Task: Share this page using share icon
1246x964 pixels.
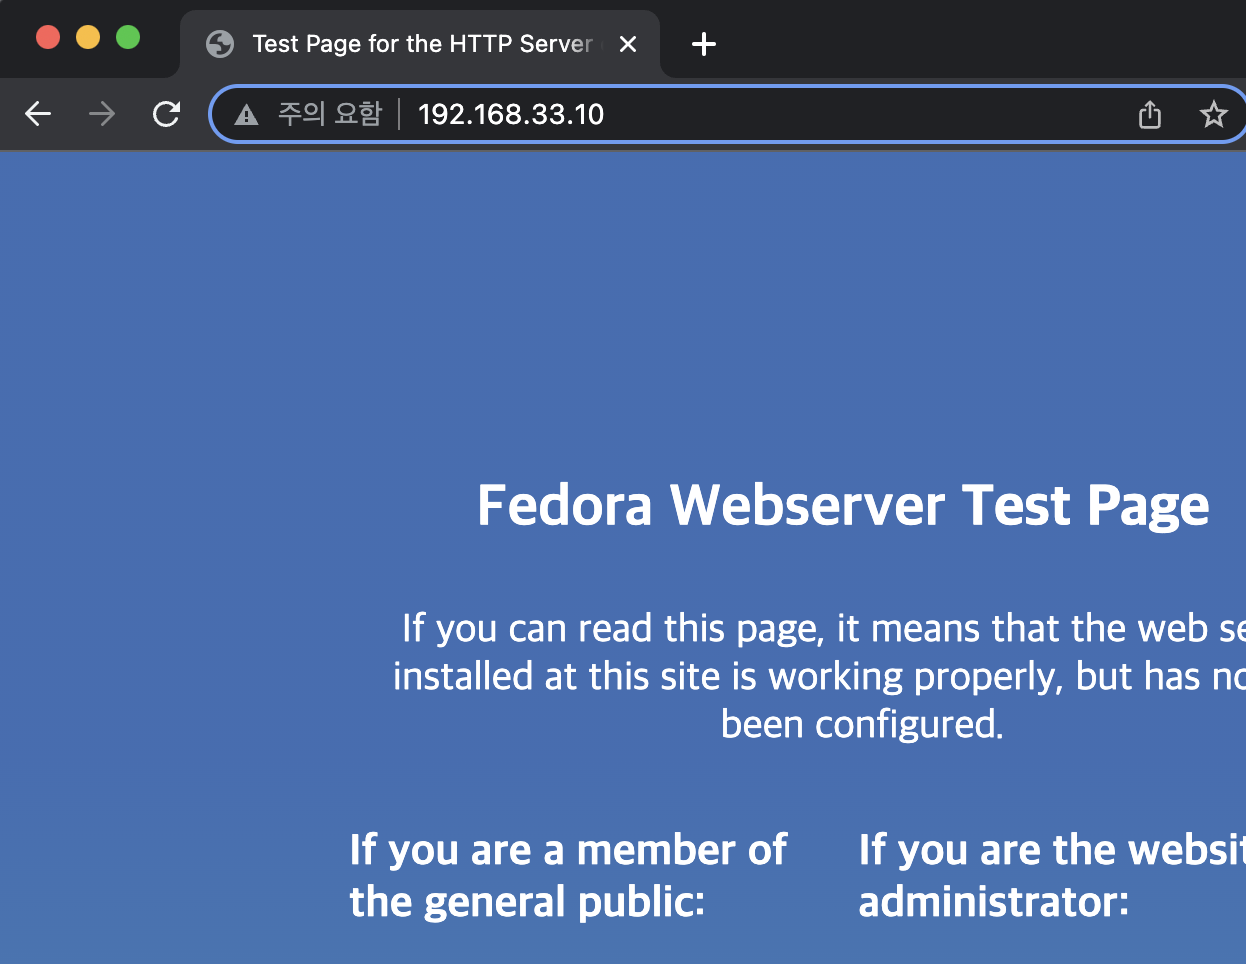Action: pos(1150,114)
